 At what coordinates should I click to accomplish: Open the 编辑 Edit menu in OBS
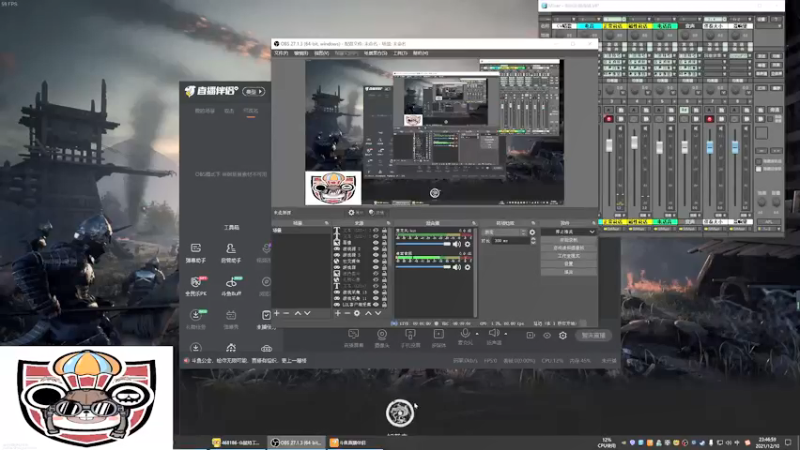tap(301, 53)
